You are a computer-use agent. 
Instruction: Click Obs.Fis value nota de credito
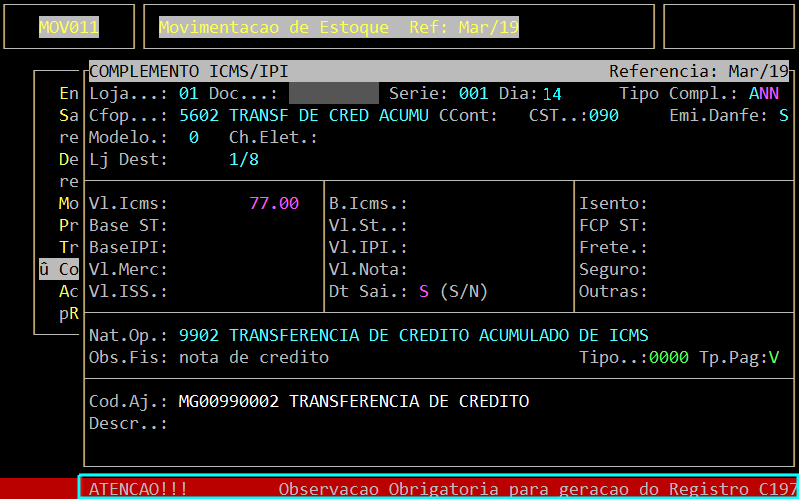pos(254,357)
